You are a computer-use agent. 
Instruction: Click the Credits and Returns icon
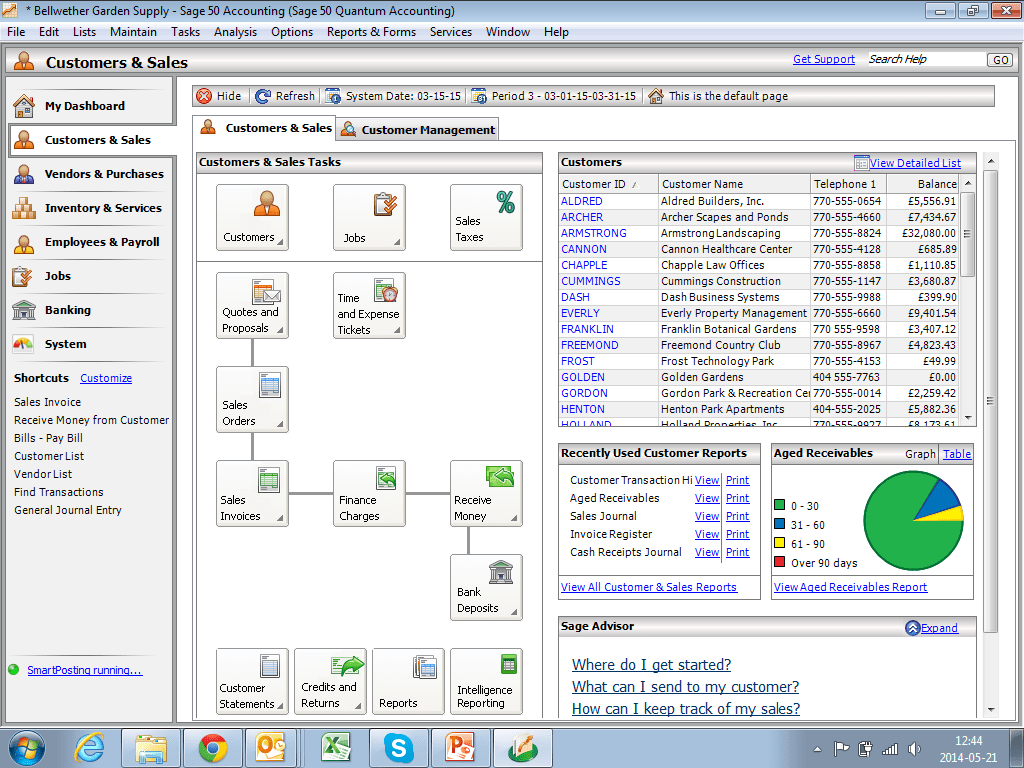(x=330, y=681)
